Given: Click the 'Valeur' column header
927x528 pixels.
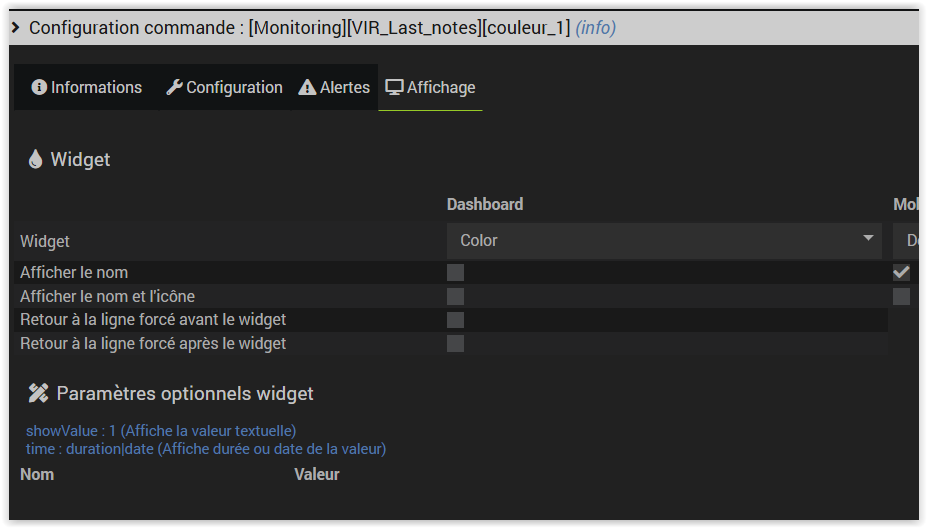Looking at the screenshot, I should (x=317, y=474).
